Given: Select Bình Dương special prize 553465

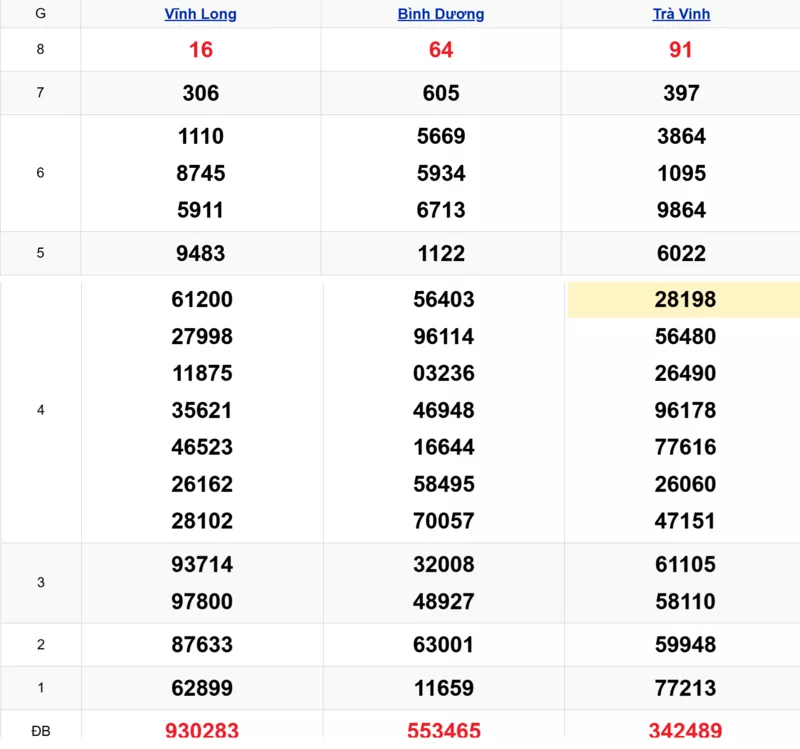Looking at the screenshot, I should 441,731.
